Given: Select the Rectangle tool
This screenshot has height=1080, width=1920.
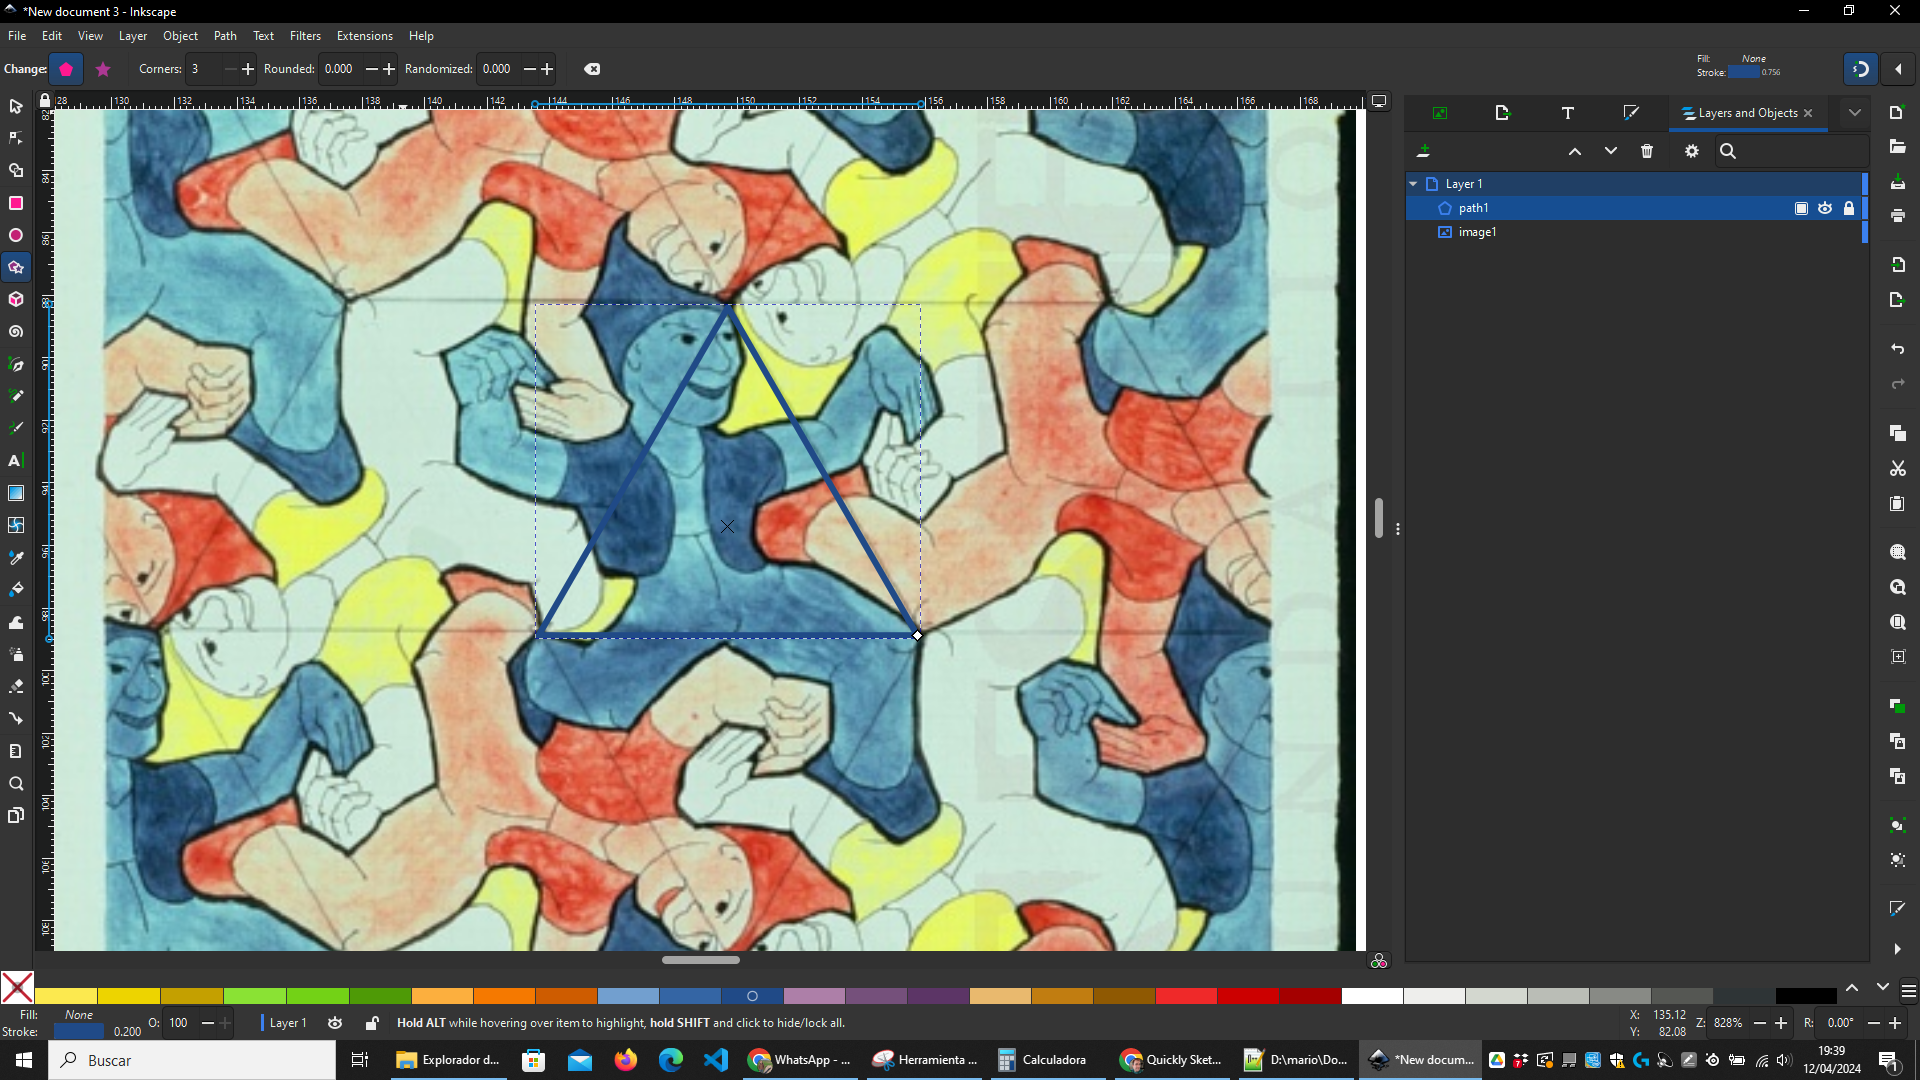Looking at the screenshot, I should (16, 203).
